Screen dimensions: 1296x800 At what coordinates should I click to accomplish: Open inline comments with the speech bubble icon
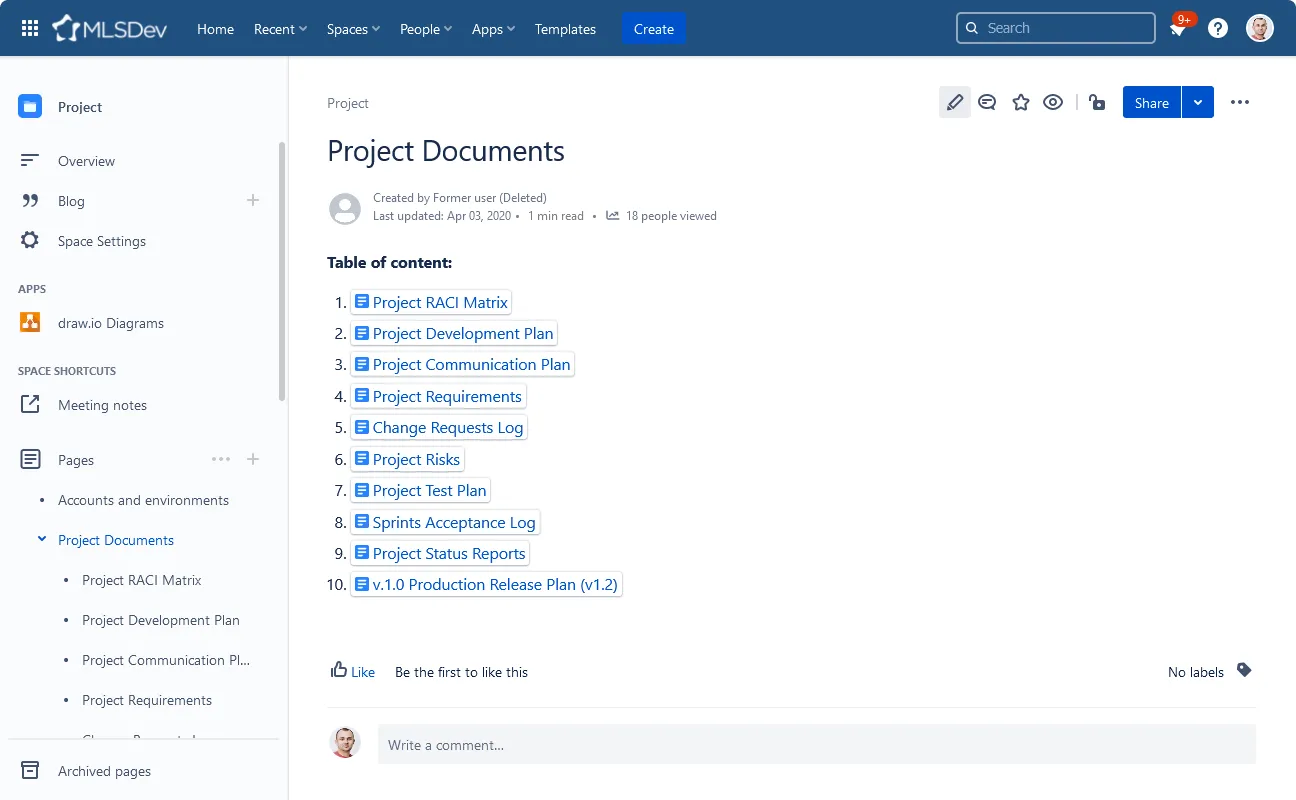987,102
